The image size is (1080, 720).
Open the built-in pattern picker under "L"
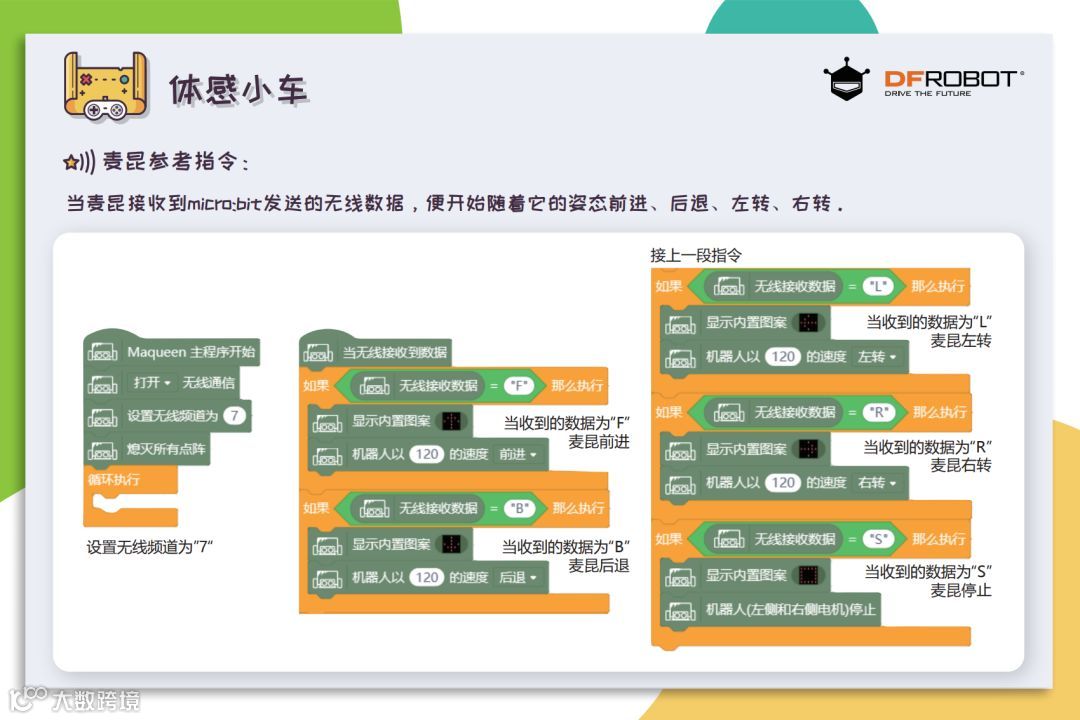(x=808, y=322)
